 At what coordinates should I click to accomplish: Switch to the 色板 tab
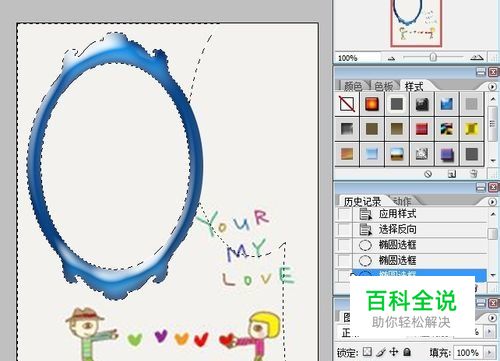pos(384,87)
